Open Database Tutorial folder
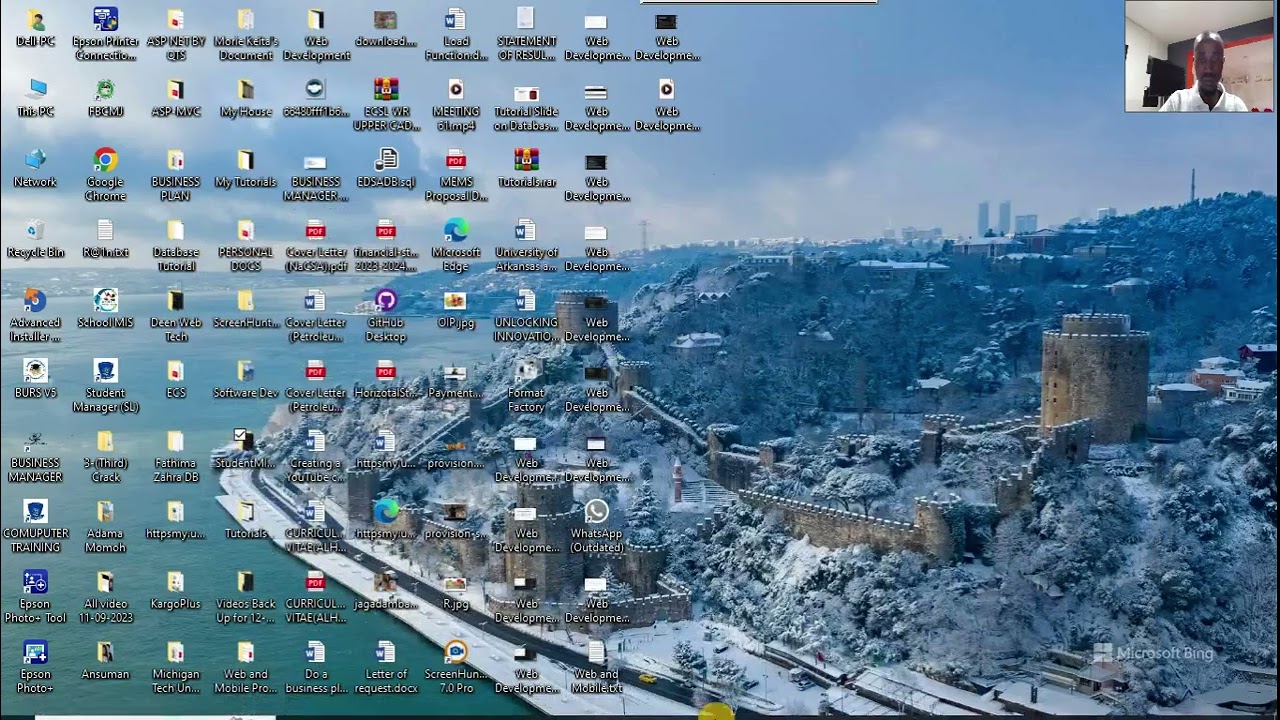Viewport: 1280px width, 720px height. 175,246
